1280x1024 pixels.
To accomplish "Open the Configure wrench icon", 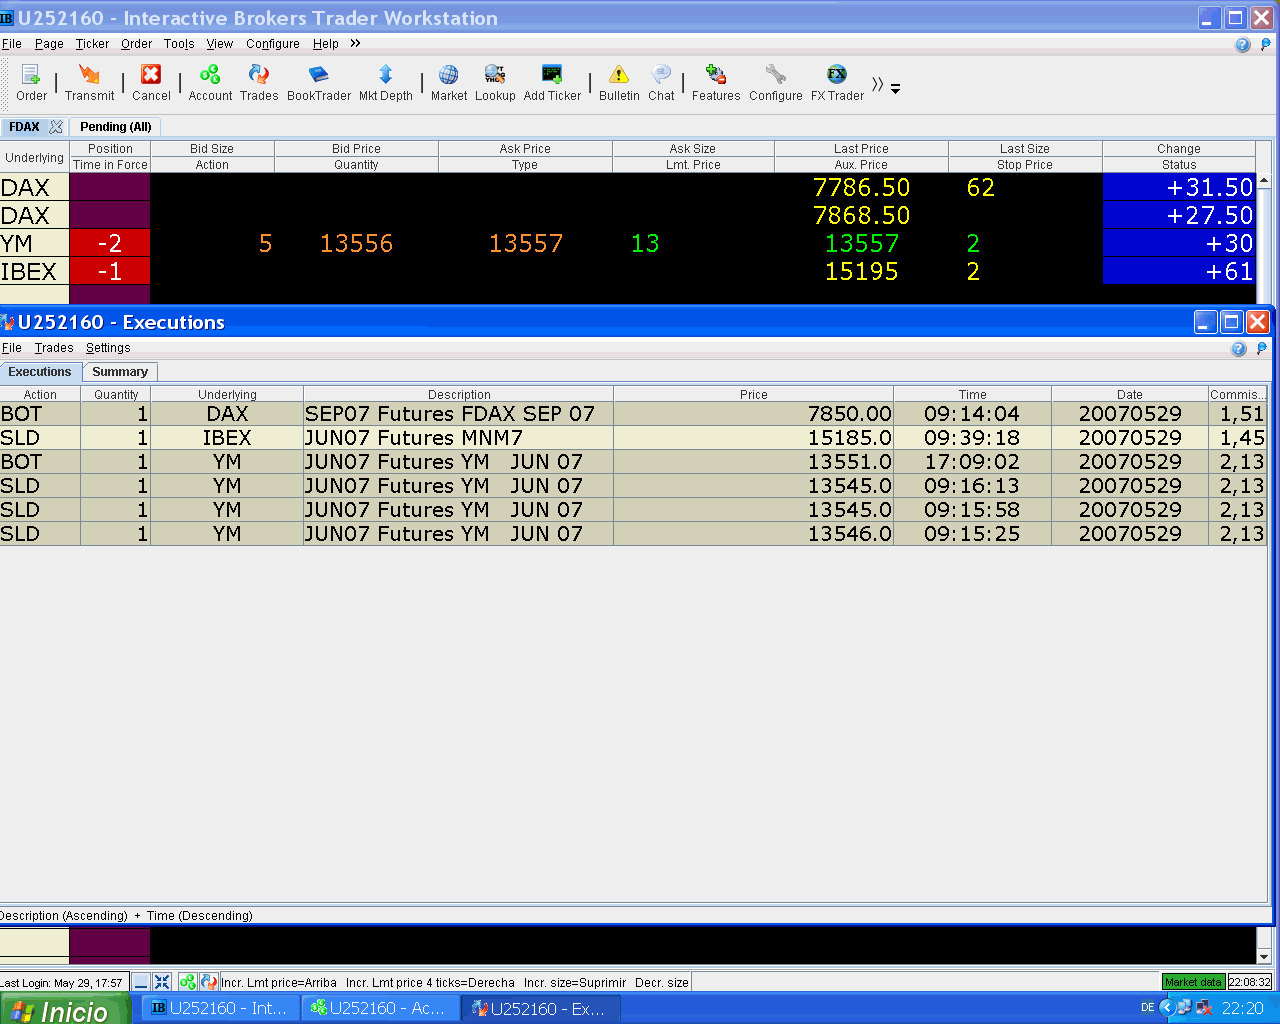I will [776, 83].
